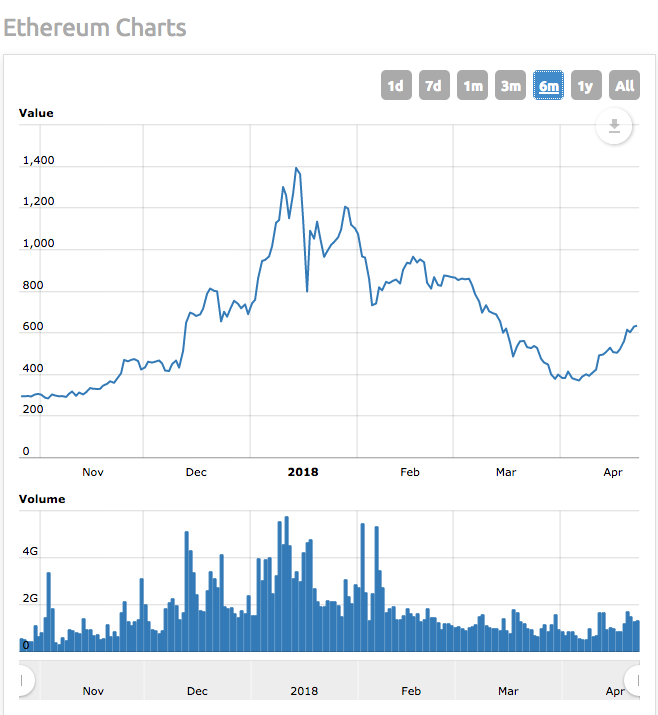The image size is (658, 715).
Task: Click Mar label under value chart
Action: 506,472
